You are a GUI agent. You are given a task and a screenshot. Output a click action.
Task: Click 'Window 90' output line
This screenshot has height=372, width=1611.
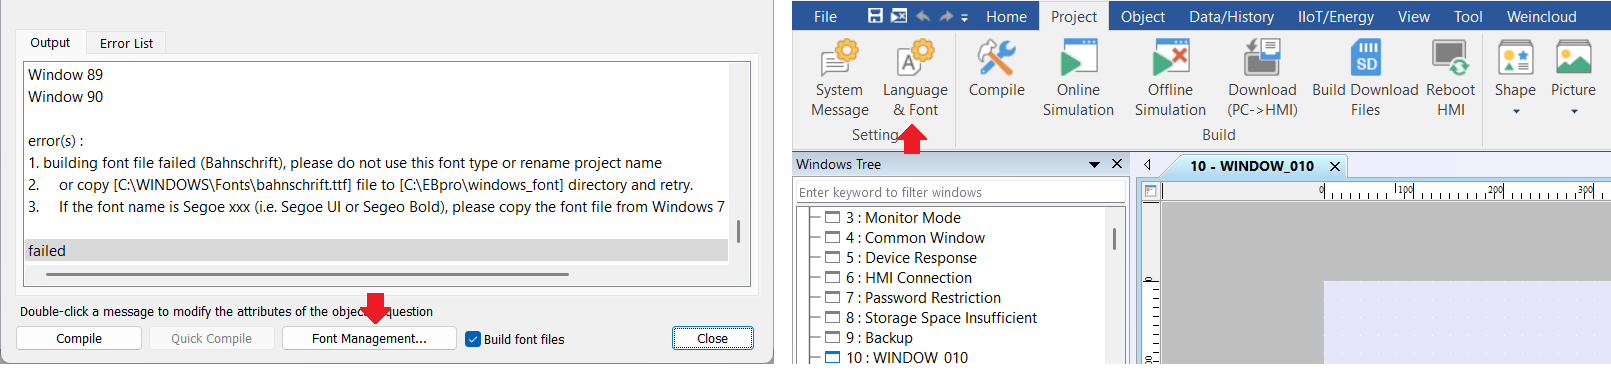(65, 97)
